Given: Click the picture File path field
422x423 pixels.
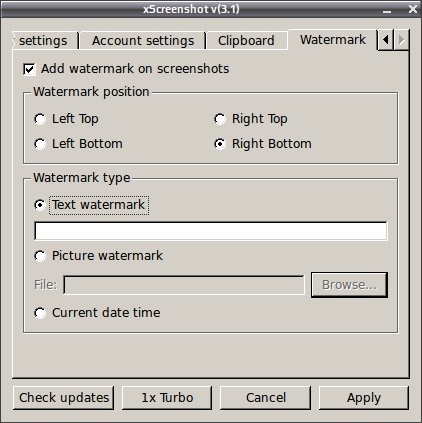Looking at the screenshot, I should point(184,285).
